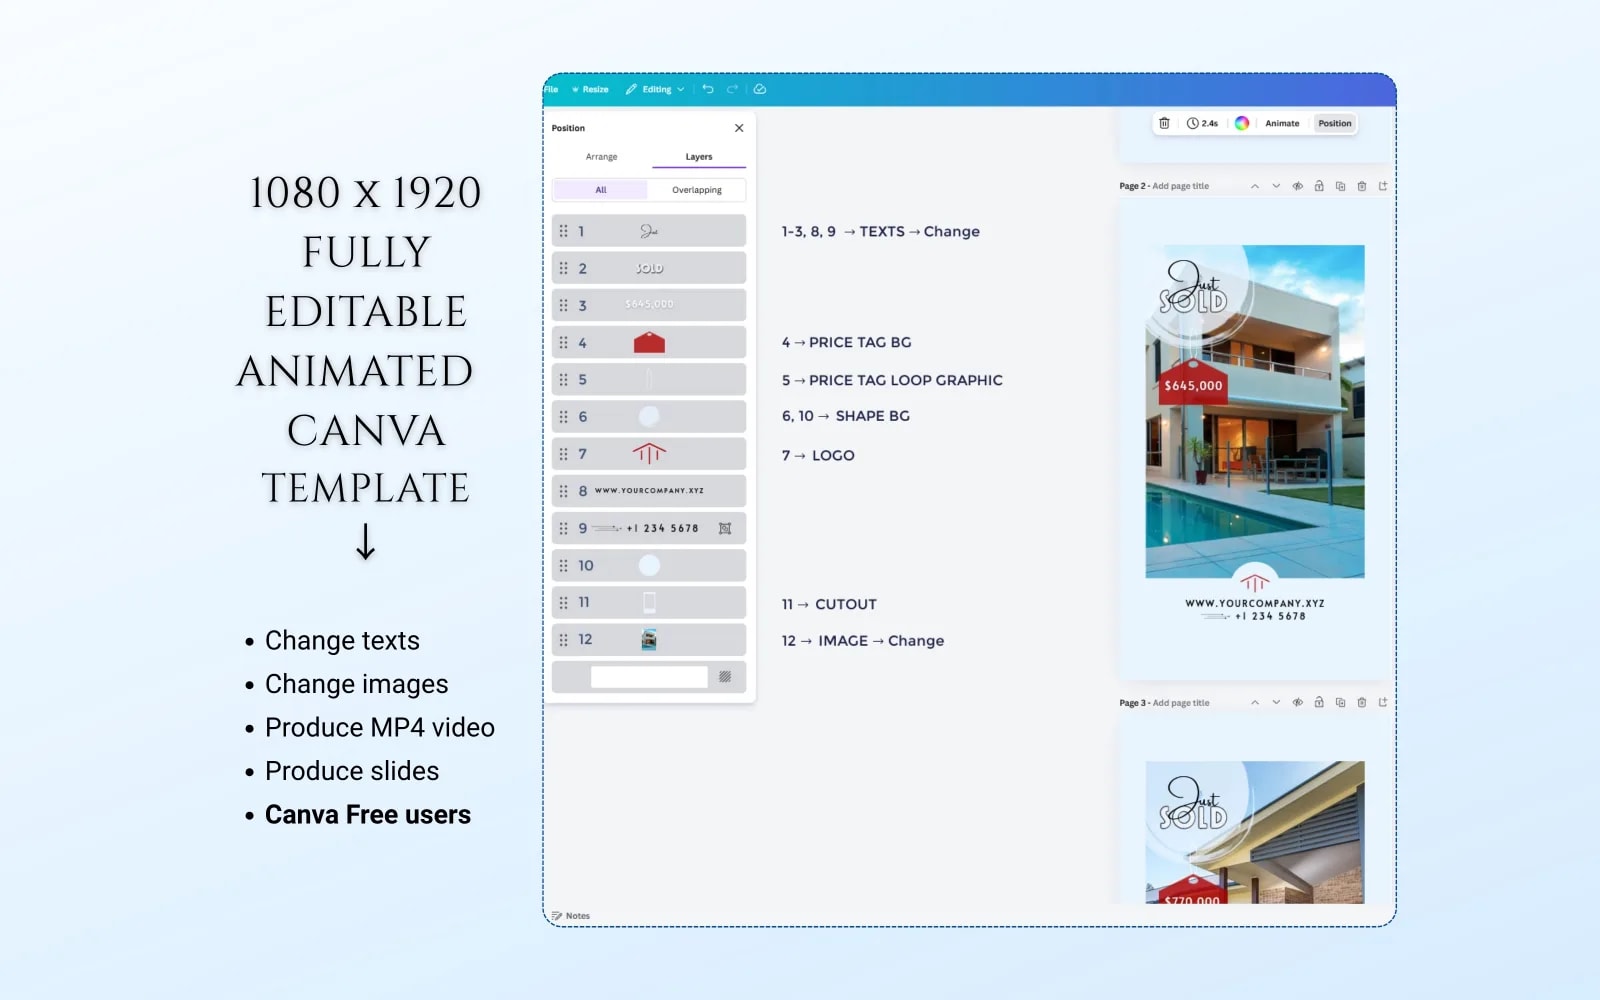Click the redo arrow icon
Image resolution: width=1600 pixels, height=1000 pixels.
[x=732, y=89]
